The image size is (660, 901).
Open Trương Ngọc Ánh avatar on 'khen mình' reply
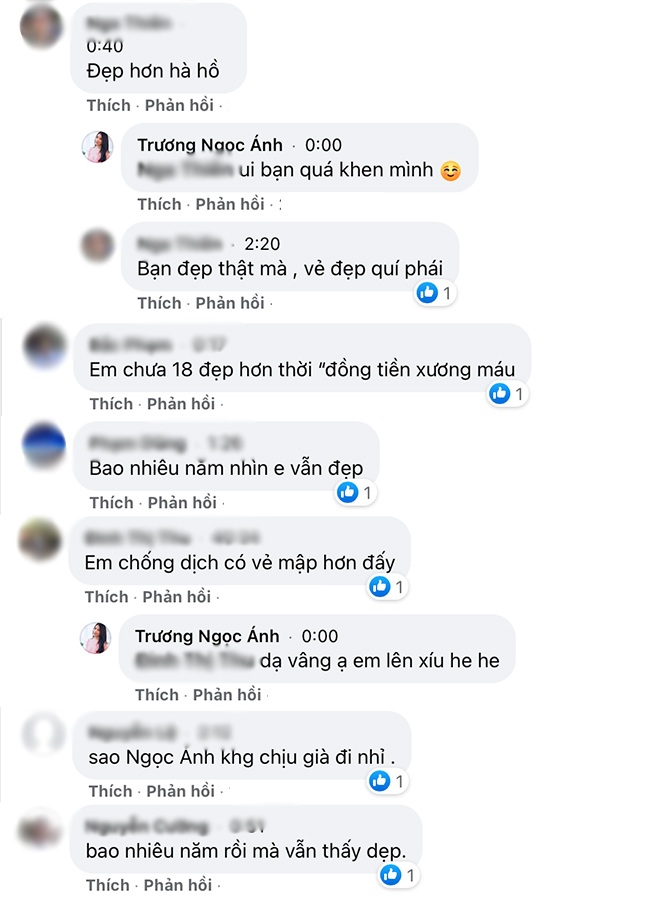(97, 147)
